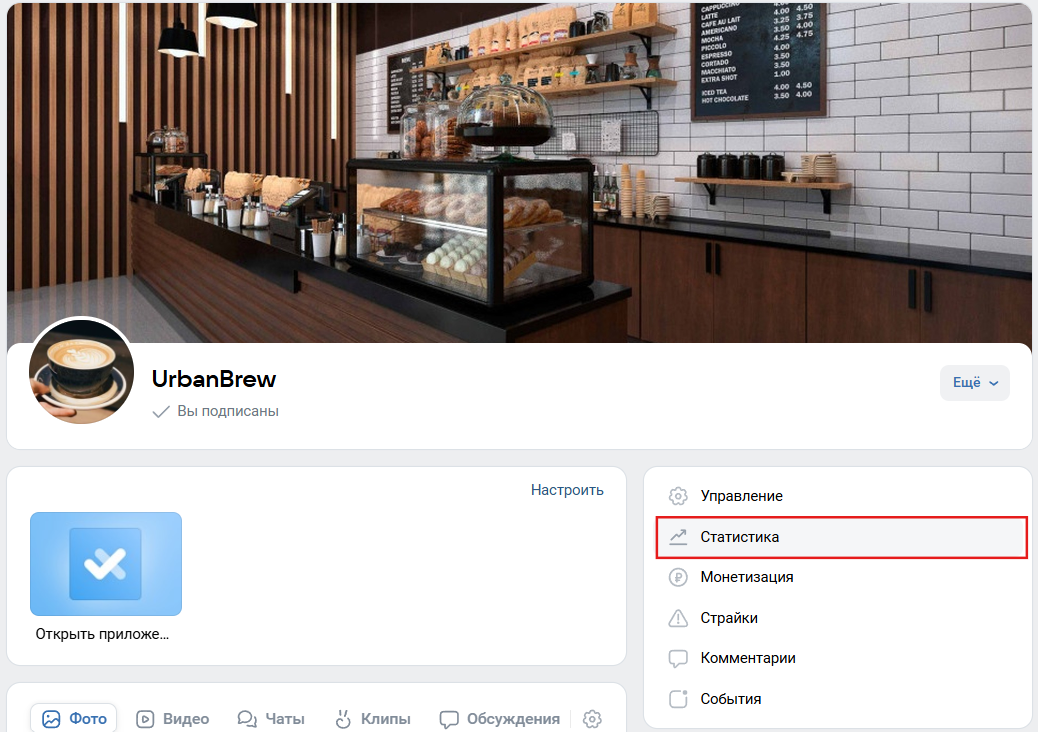Viewport: 1038px width, 732px height.
Task: Switch to the Видео tab
Action: click(x=173, y=719)
